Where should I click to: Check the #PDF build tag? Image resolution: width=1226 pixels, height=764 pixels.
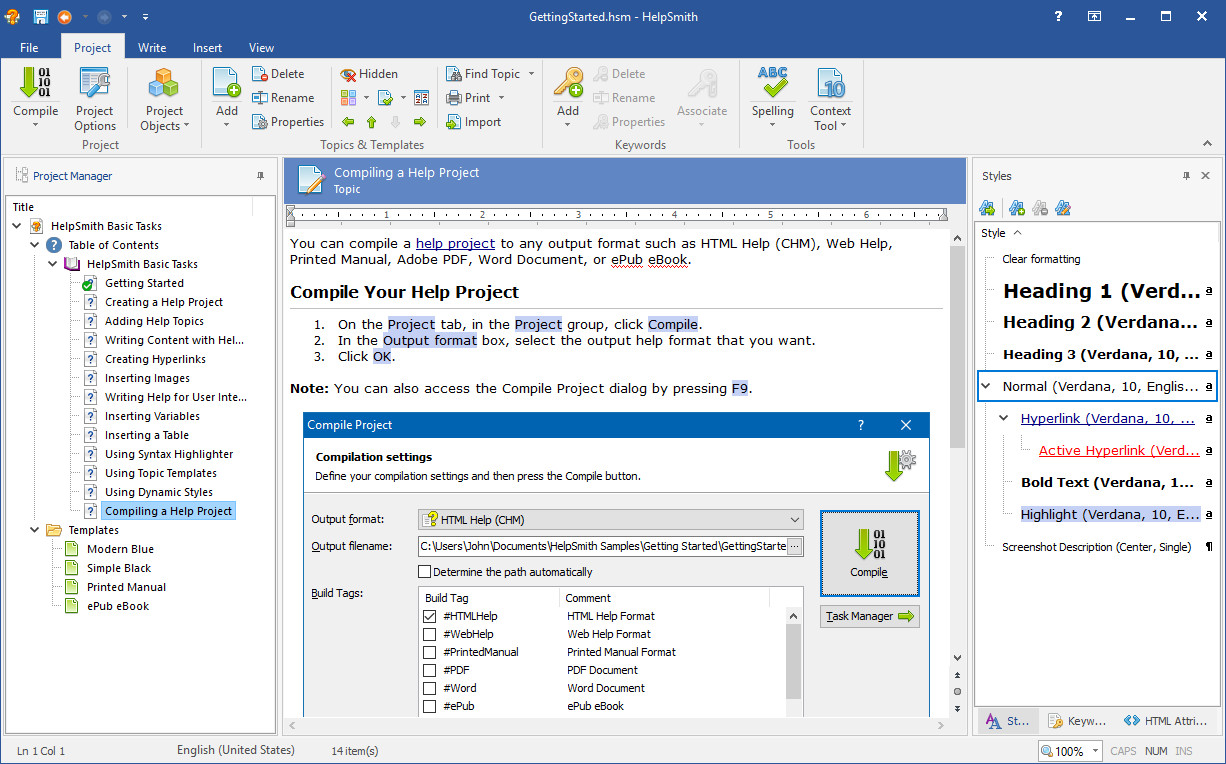pos(429,670)
